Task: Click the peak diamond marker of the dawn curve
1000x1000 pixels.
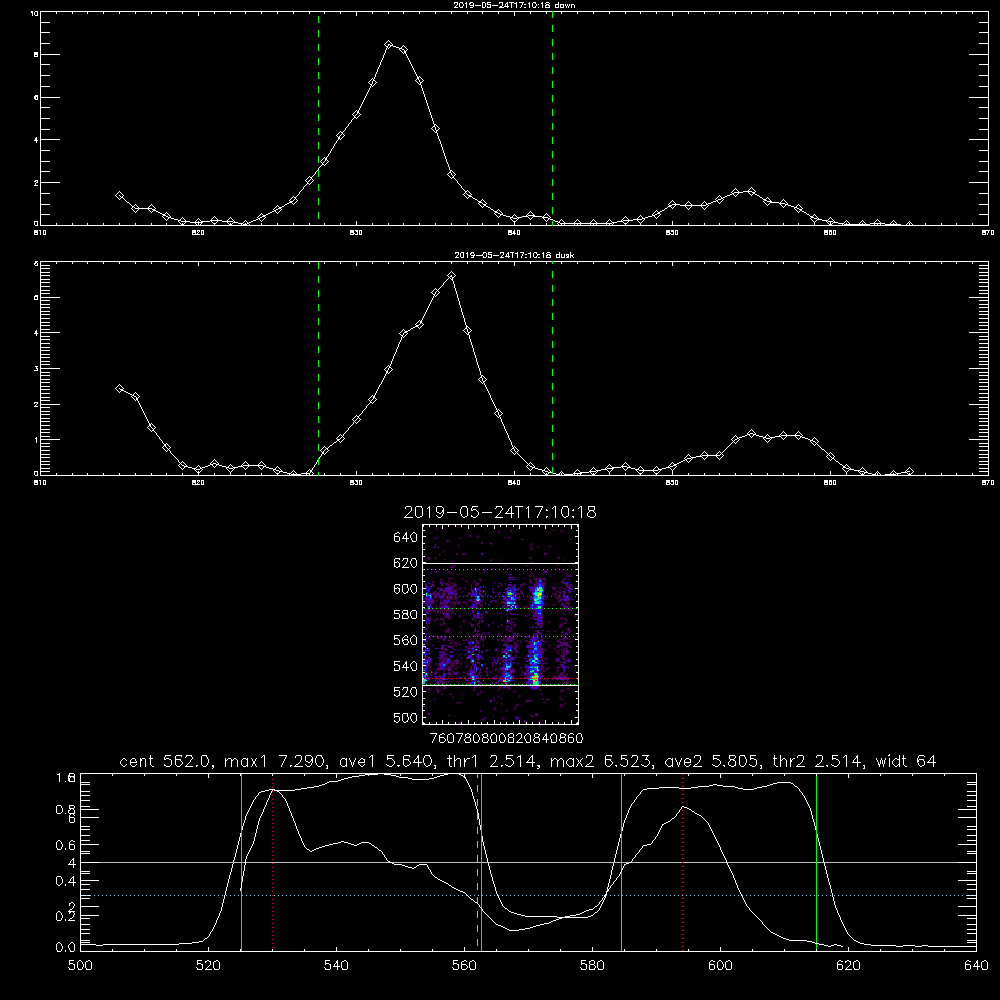Action: point(389,45)
